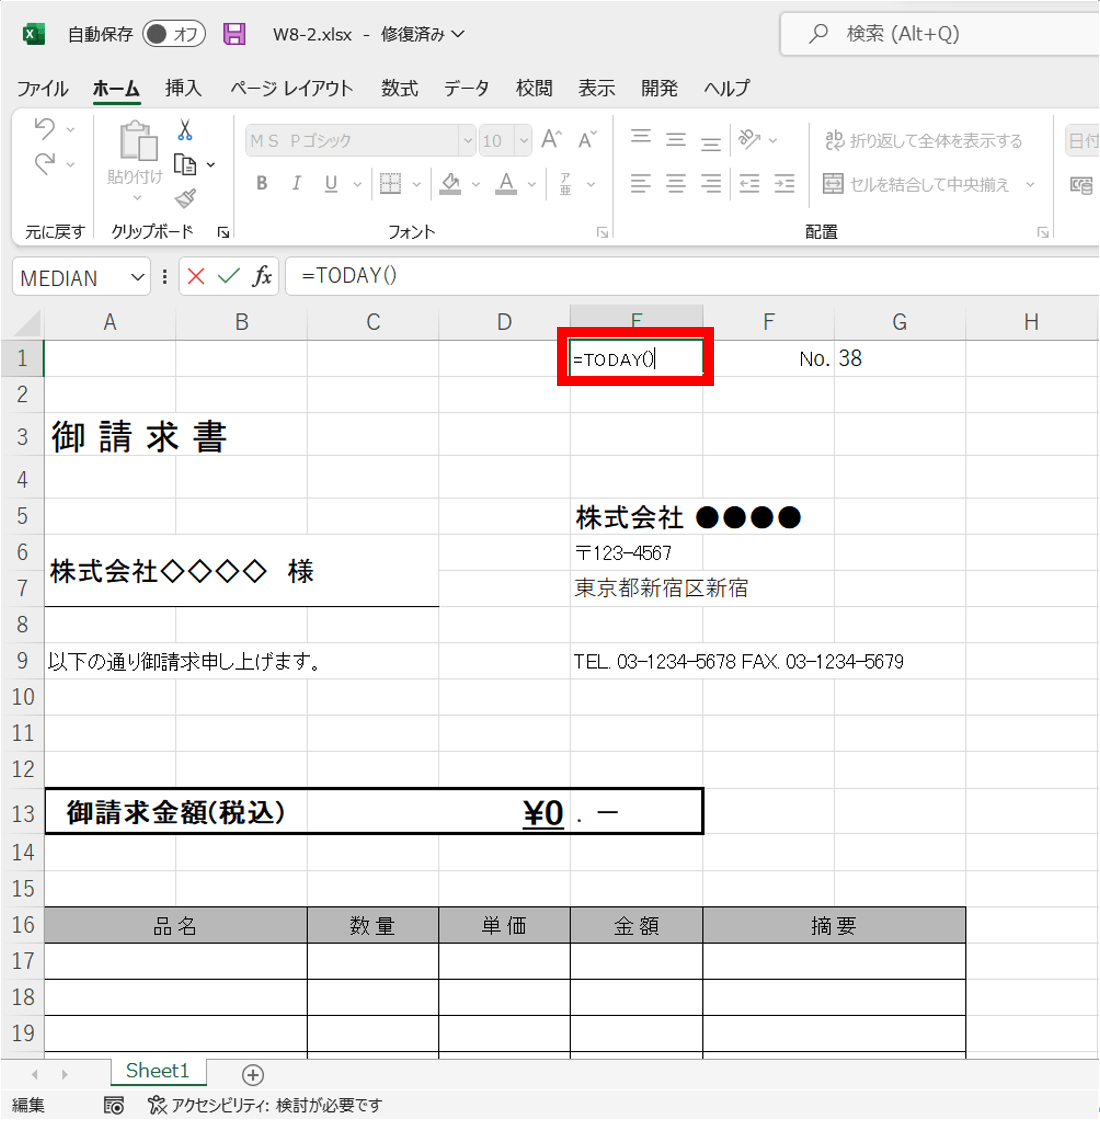This screenshot has height=1122, width=1100.
Task: Click the Undo arrow icon
Action: click(44, 128)
